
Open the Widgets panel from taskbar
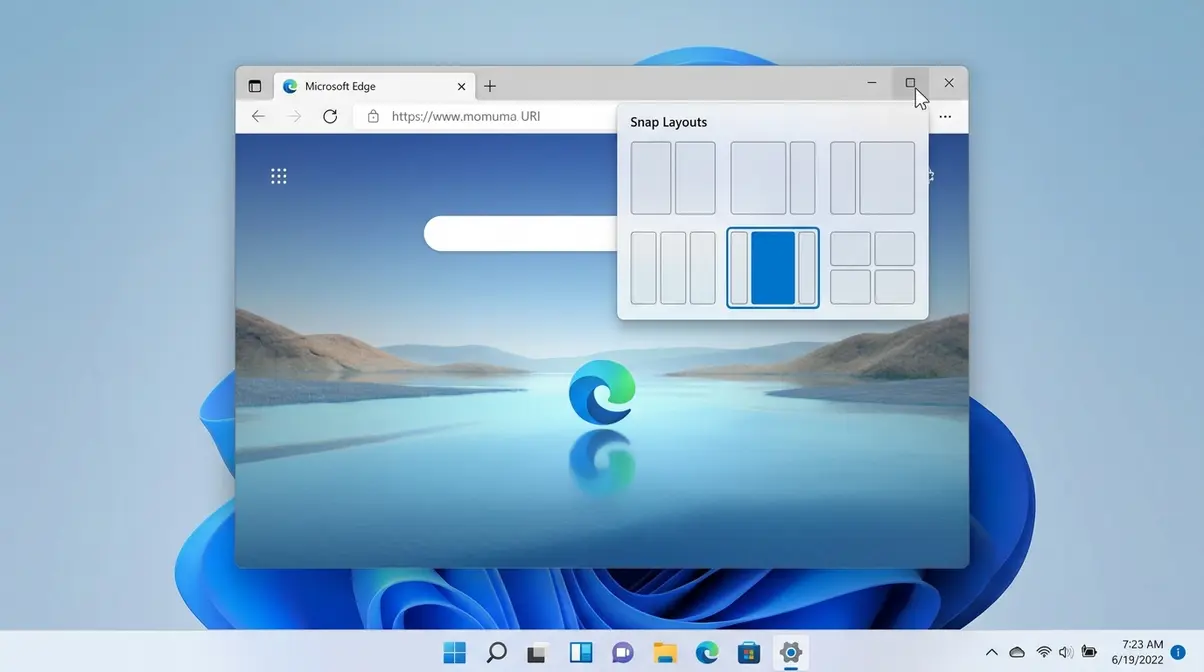580,653
